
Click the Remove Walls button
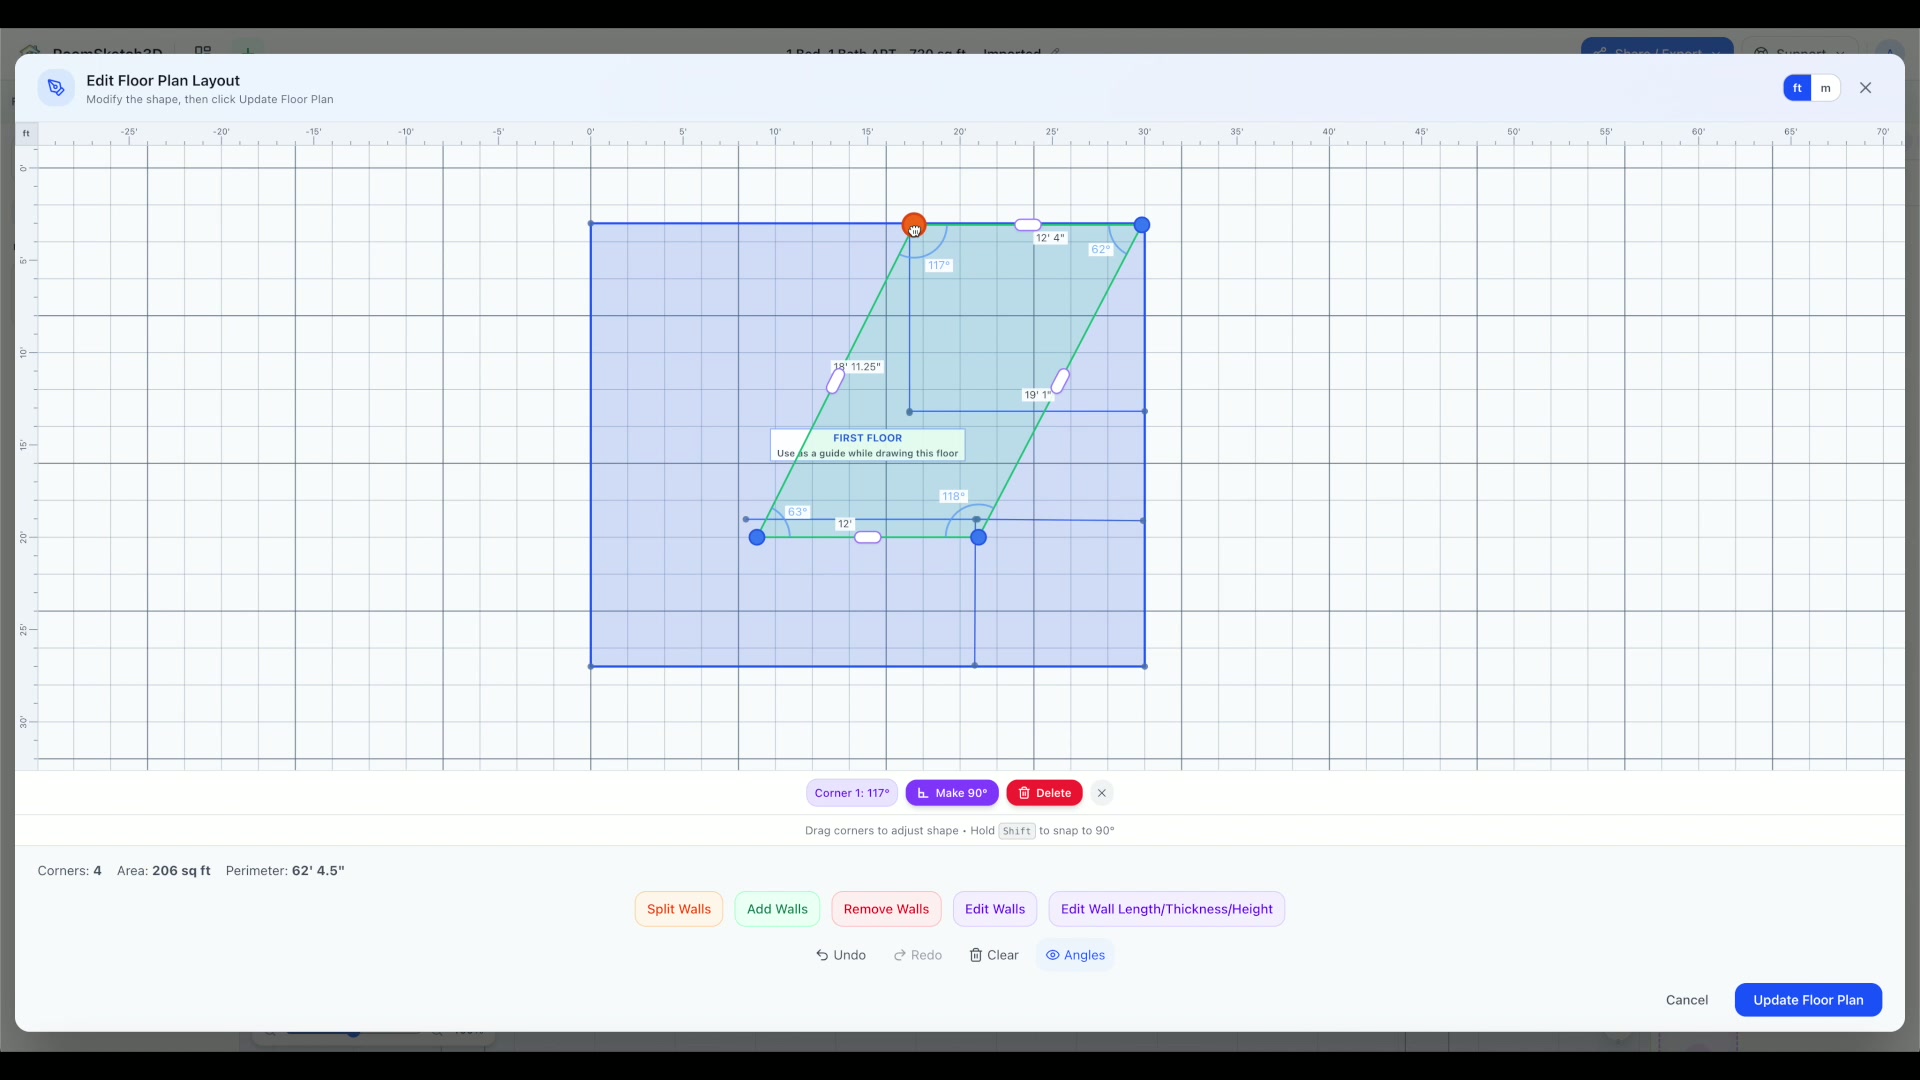tap(886, 909)
